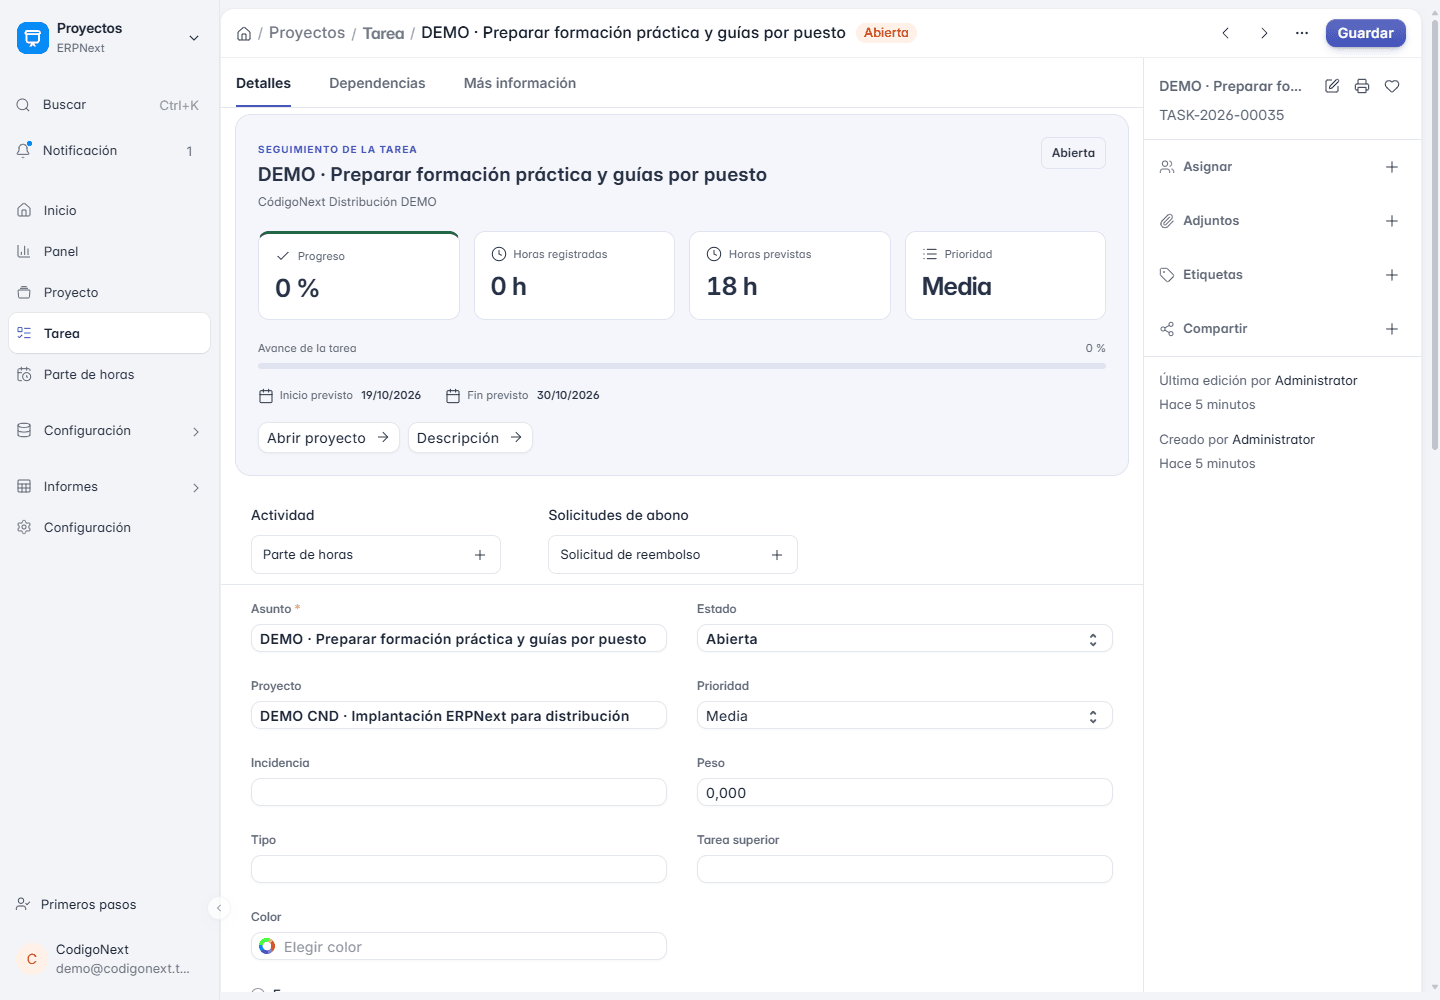Add a tag with Etiquetas plus

1392,275
